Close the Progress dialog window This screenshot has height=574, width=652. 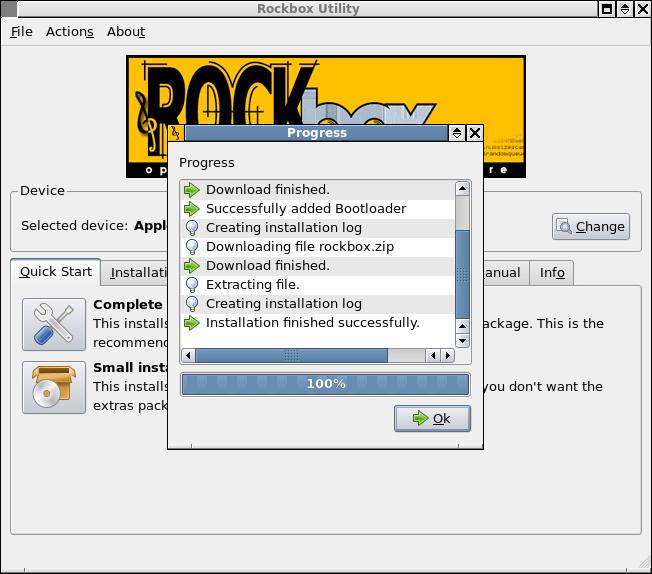(475, 133)
